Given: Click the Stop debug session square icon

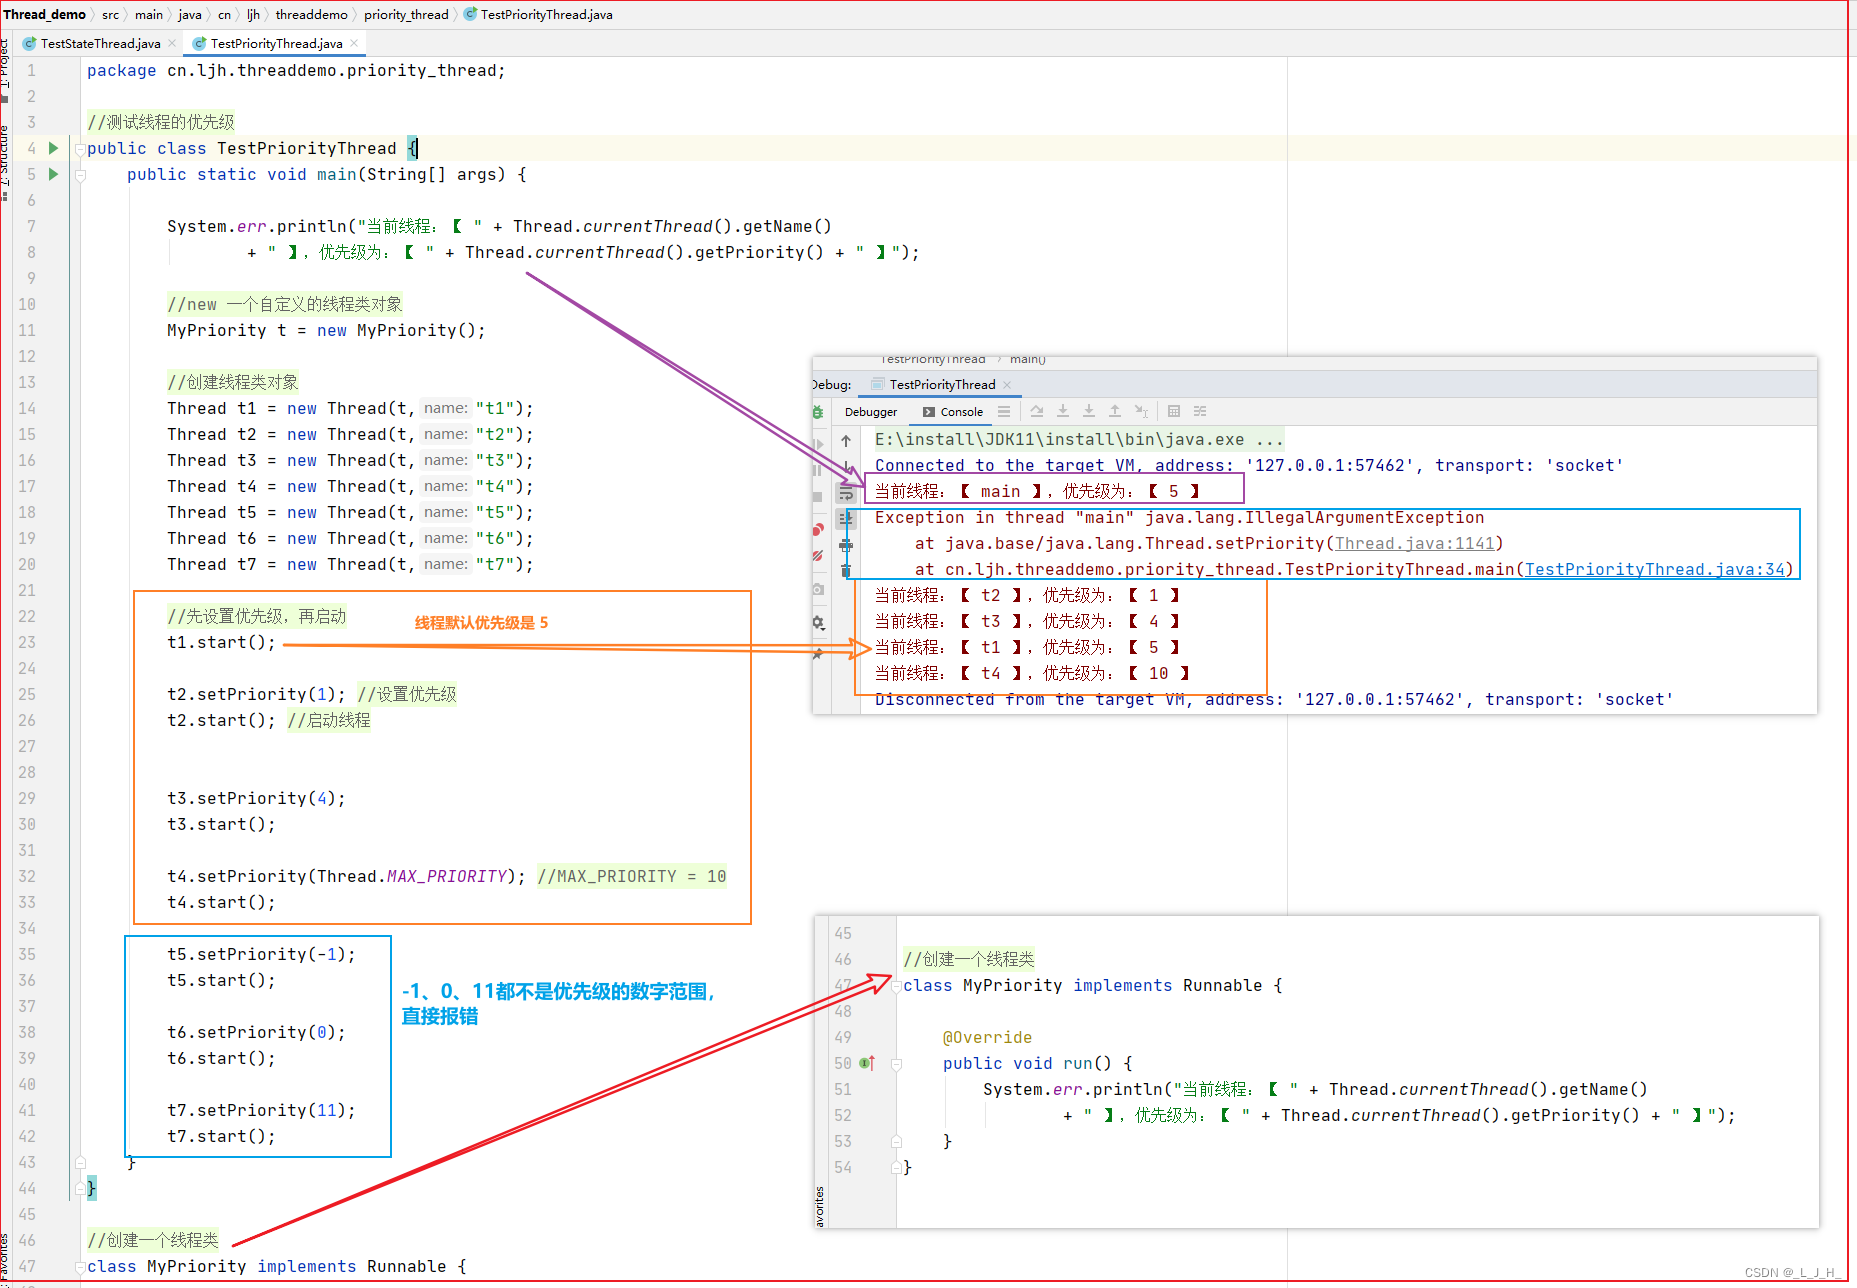Looking at the screenshot, I should tap(818, 497).
